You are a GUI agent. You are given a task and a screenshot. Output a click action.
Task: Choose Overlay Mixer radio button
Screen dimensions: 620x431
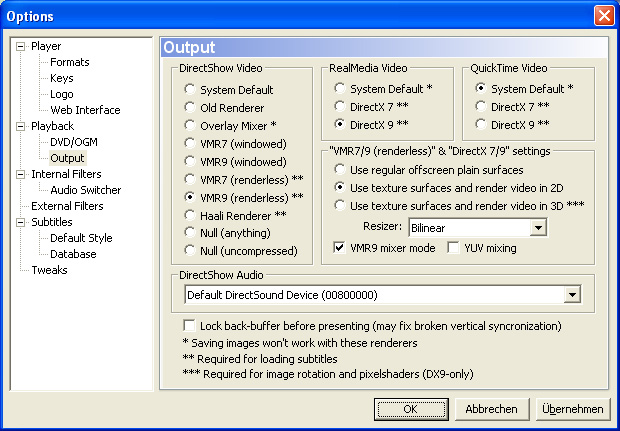coord(189,126)
